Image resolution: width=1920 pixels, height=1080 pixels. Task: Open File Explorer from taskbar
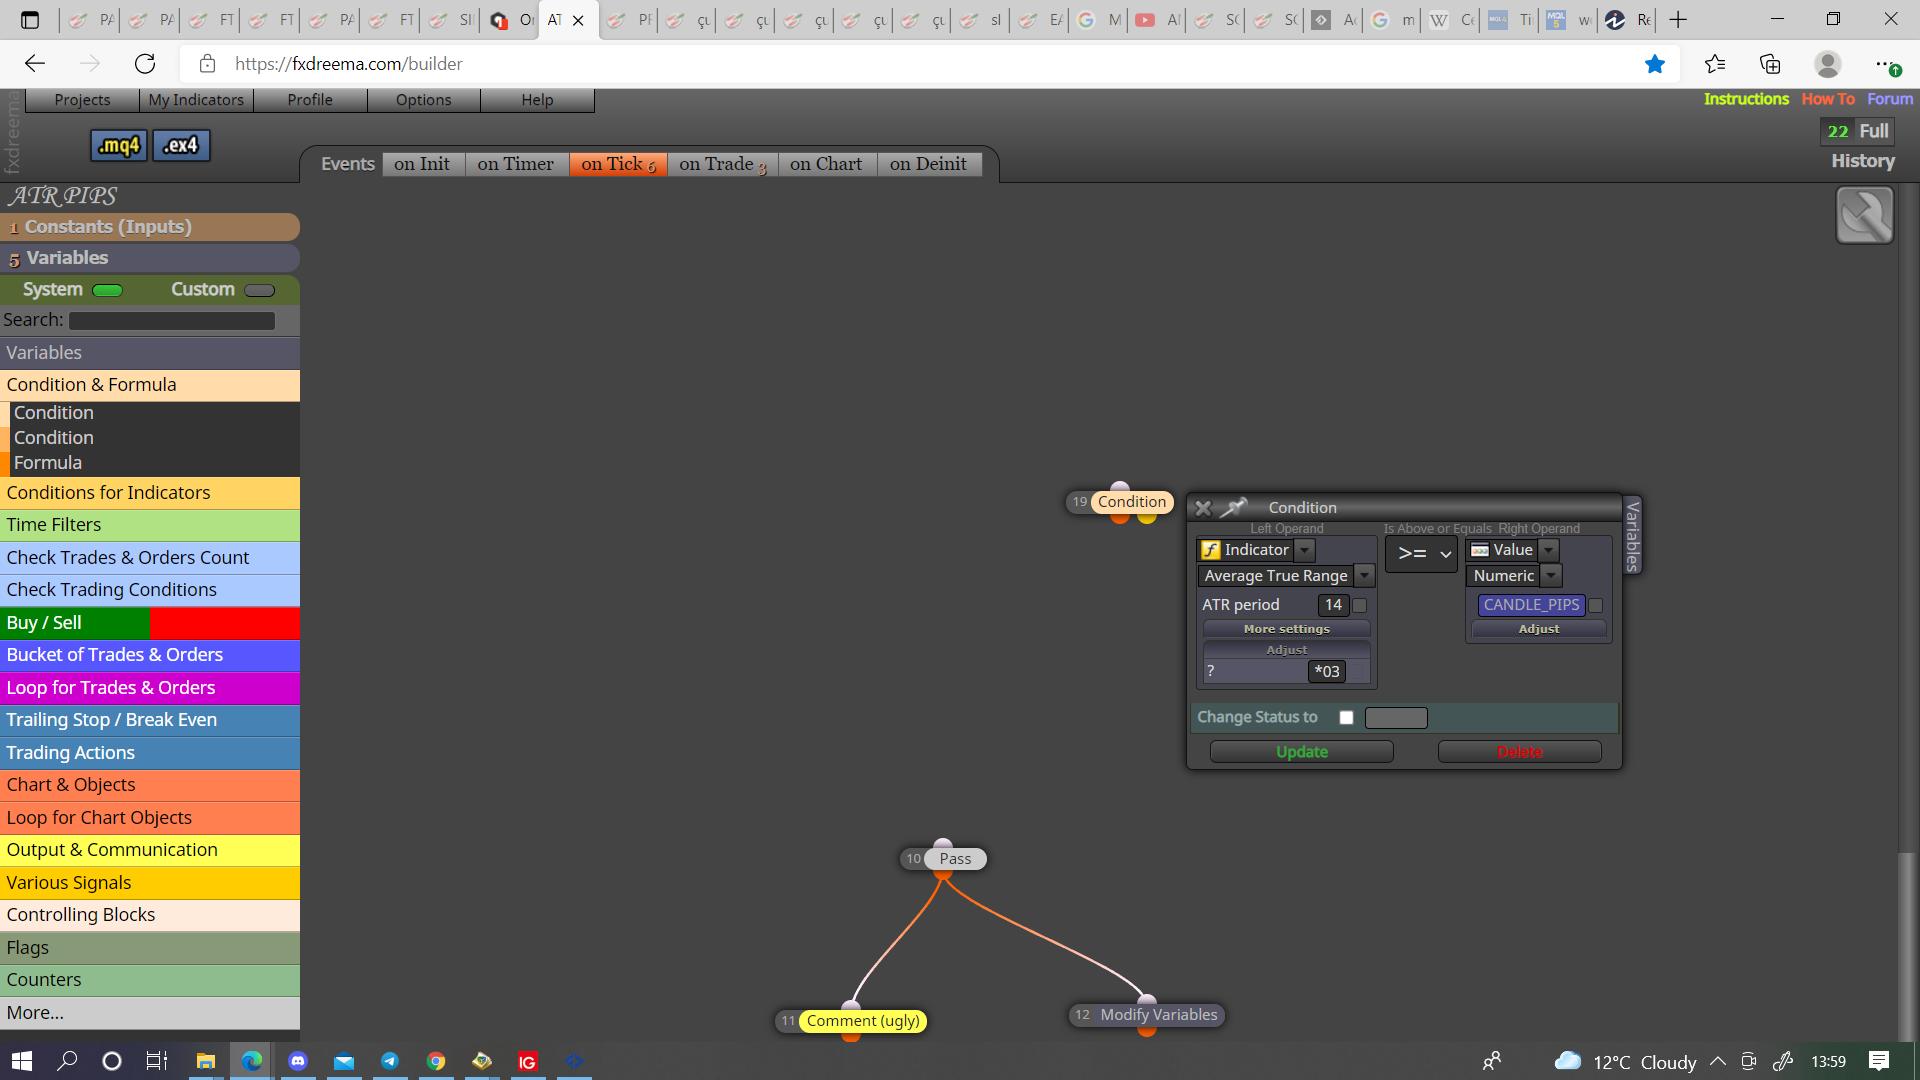[206, 1061]
